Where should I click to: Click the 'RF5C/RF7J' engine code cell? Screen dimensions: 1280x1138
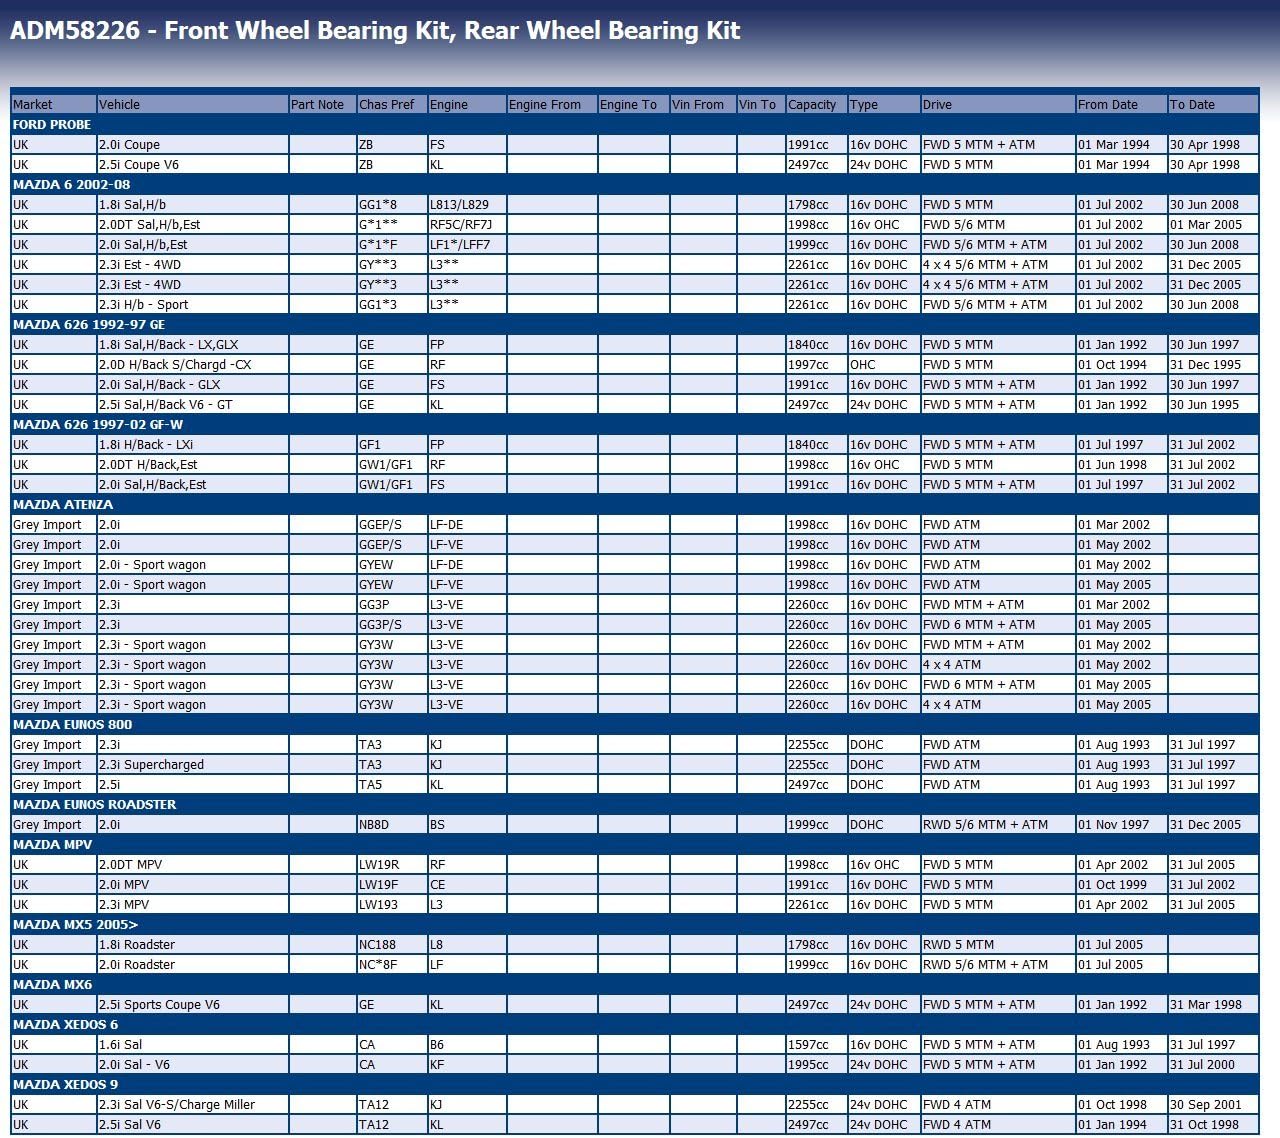pyautogui.click(x=466, y=224)
